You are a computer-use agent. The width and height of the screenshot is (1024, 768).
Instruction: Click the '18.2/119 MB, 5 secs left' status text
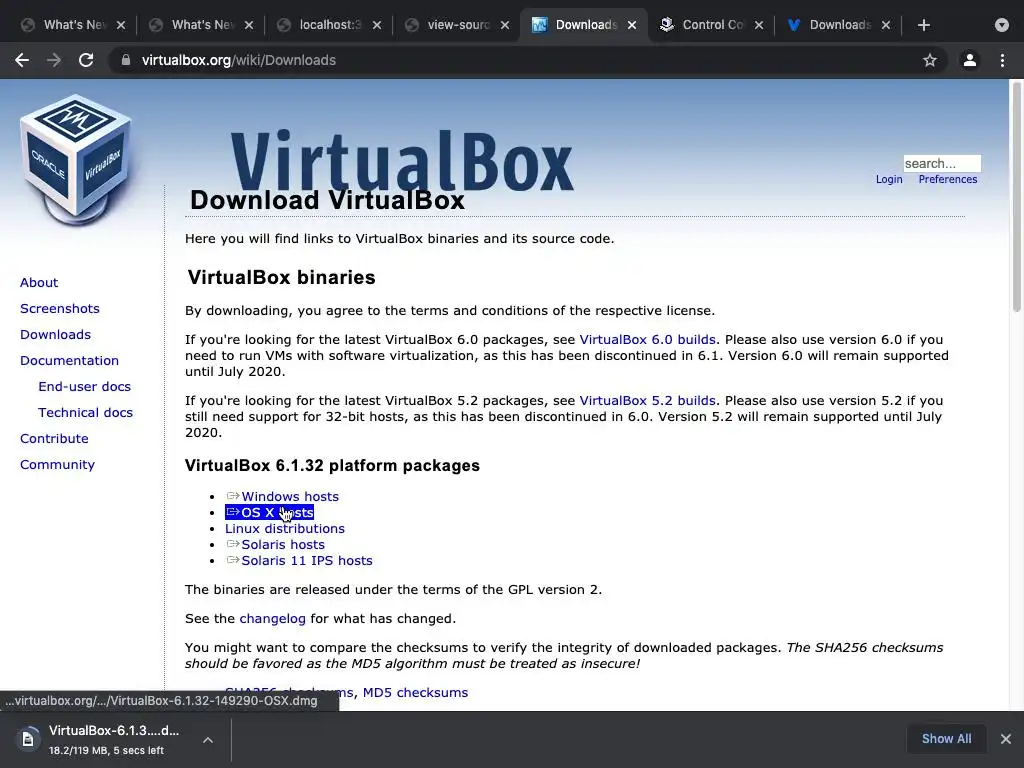tap(106, 750)
